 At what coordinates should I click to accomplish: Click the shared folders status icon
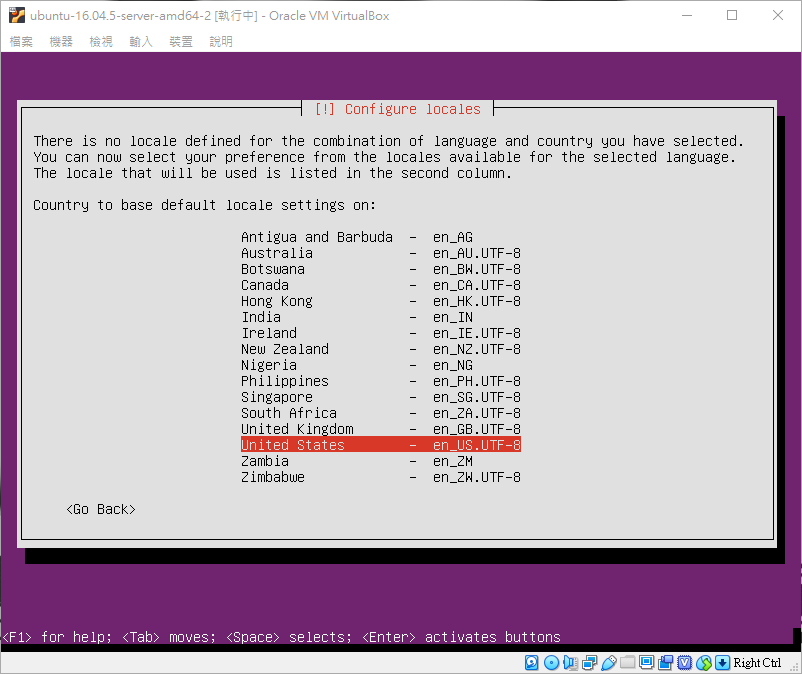tap(627, 663)
